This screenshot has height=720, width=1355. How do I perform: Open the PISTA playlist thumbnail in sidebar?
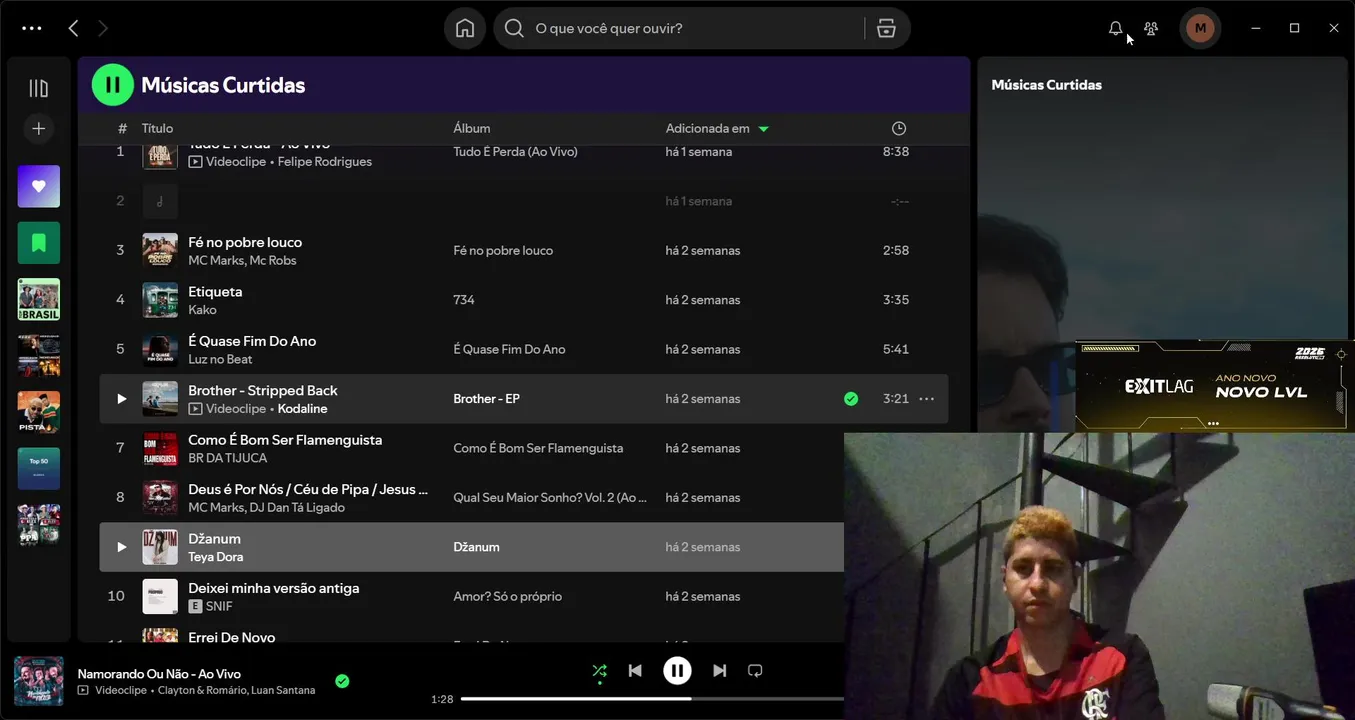pos(39,411)
